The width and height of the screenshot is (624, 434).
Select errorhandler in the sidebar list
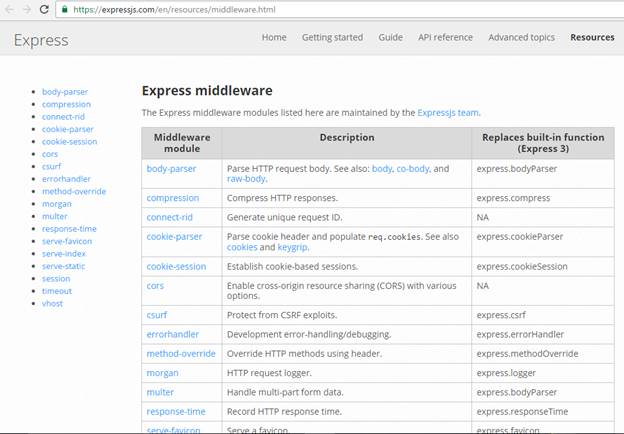tap(66, 179)
